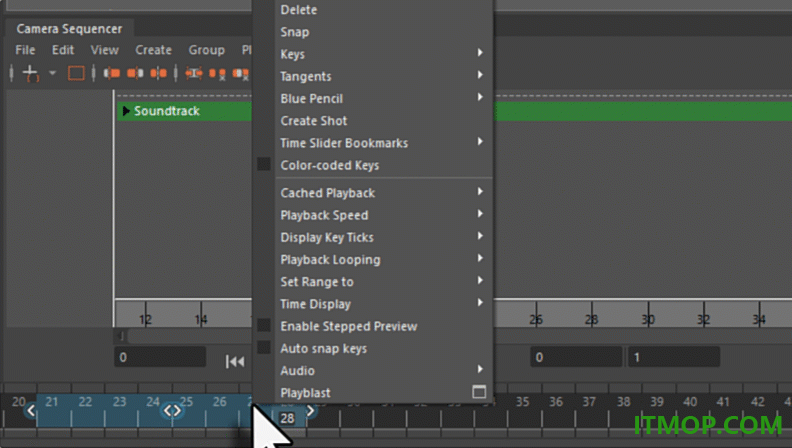Open the Edit menu in Camera Sequencer
792x448 pixels.
[63, 50]
